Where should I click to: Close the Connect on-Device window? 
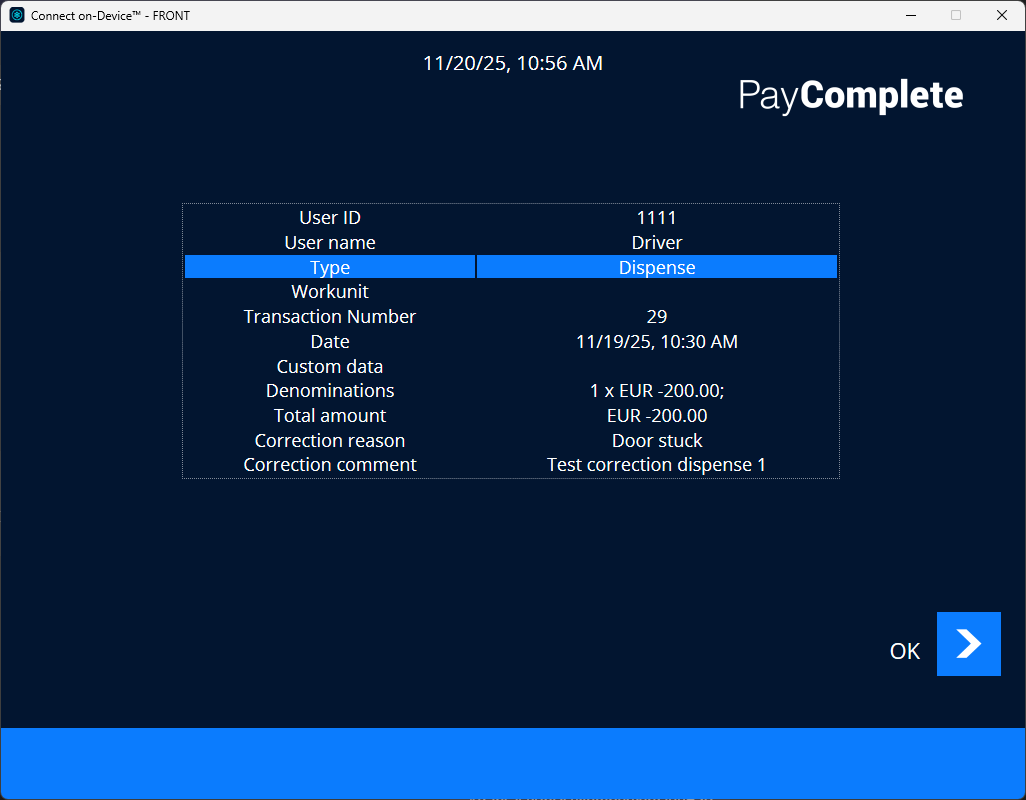[x=1002, y=15]
